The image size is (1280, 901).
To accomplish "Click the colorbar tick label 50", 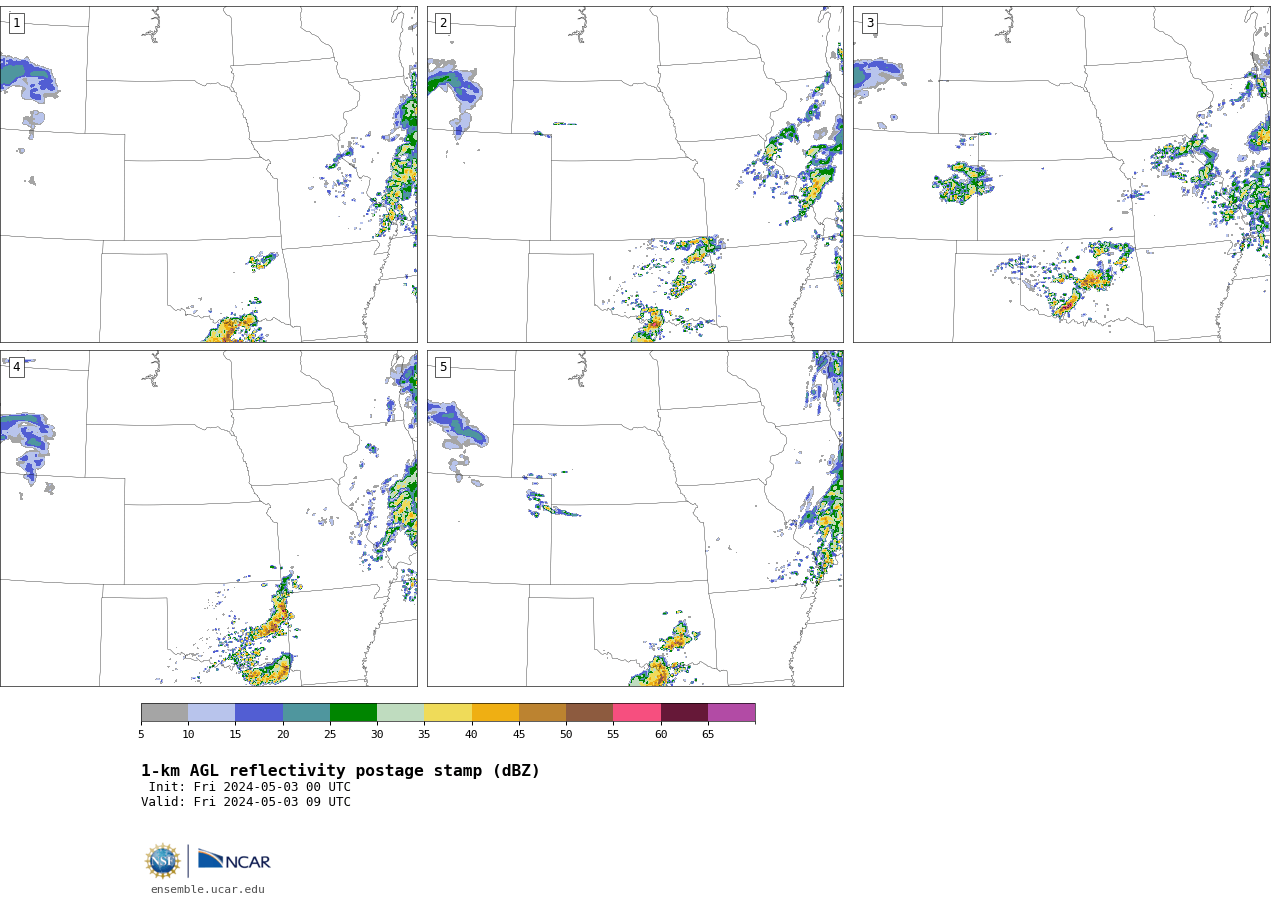I will (x=566, y=734).
